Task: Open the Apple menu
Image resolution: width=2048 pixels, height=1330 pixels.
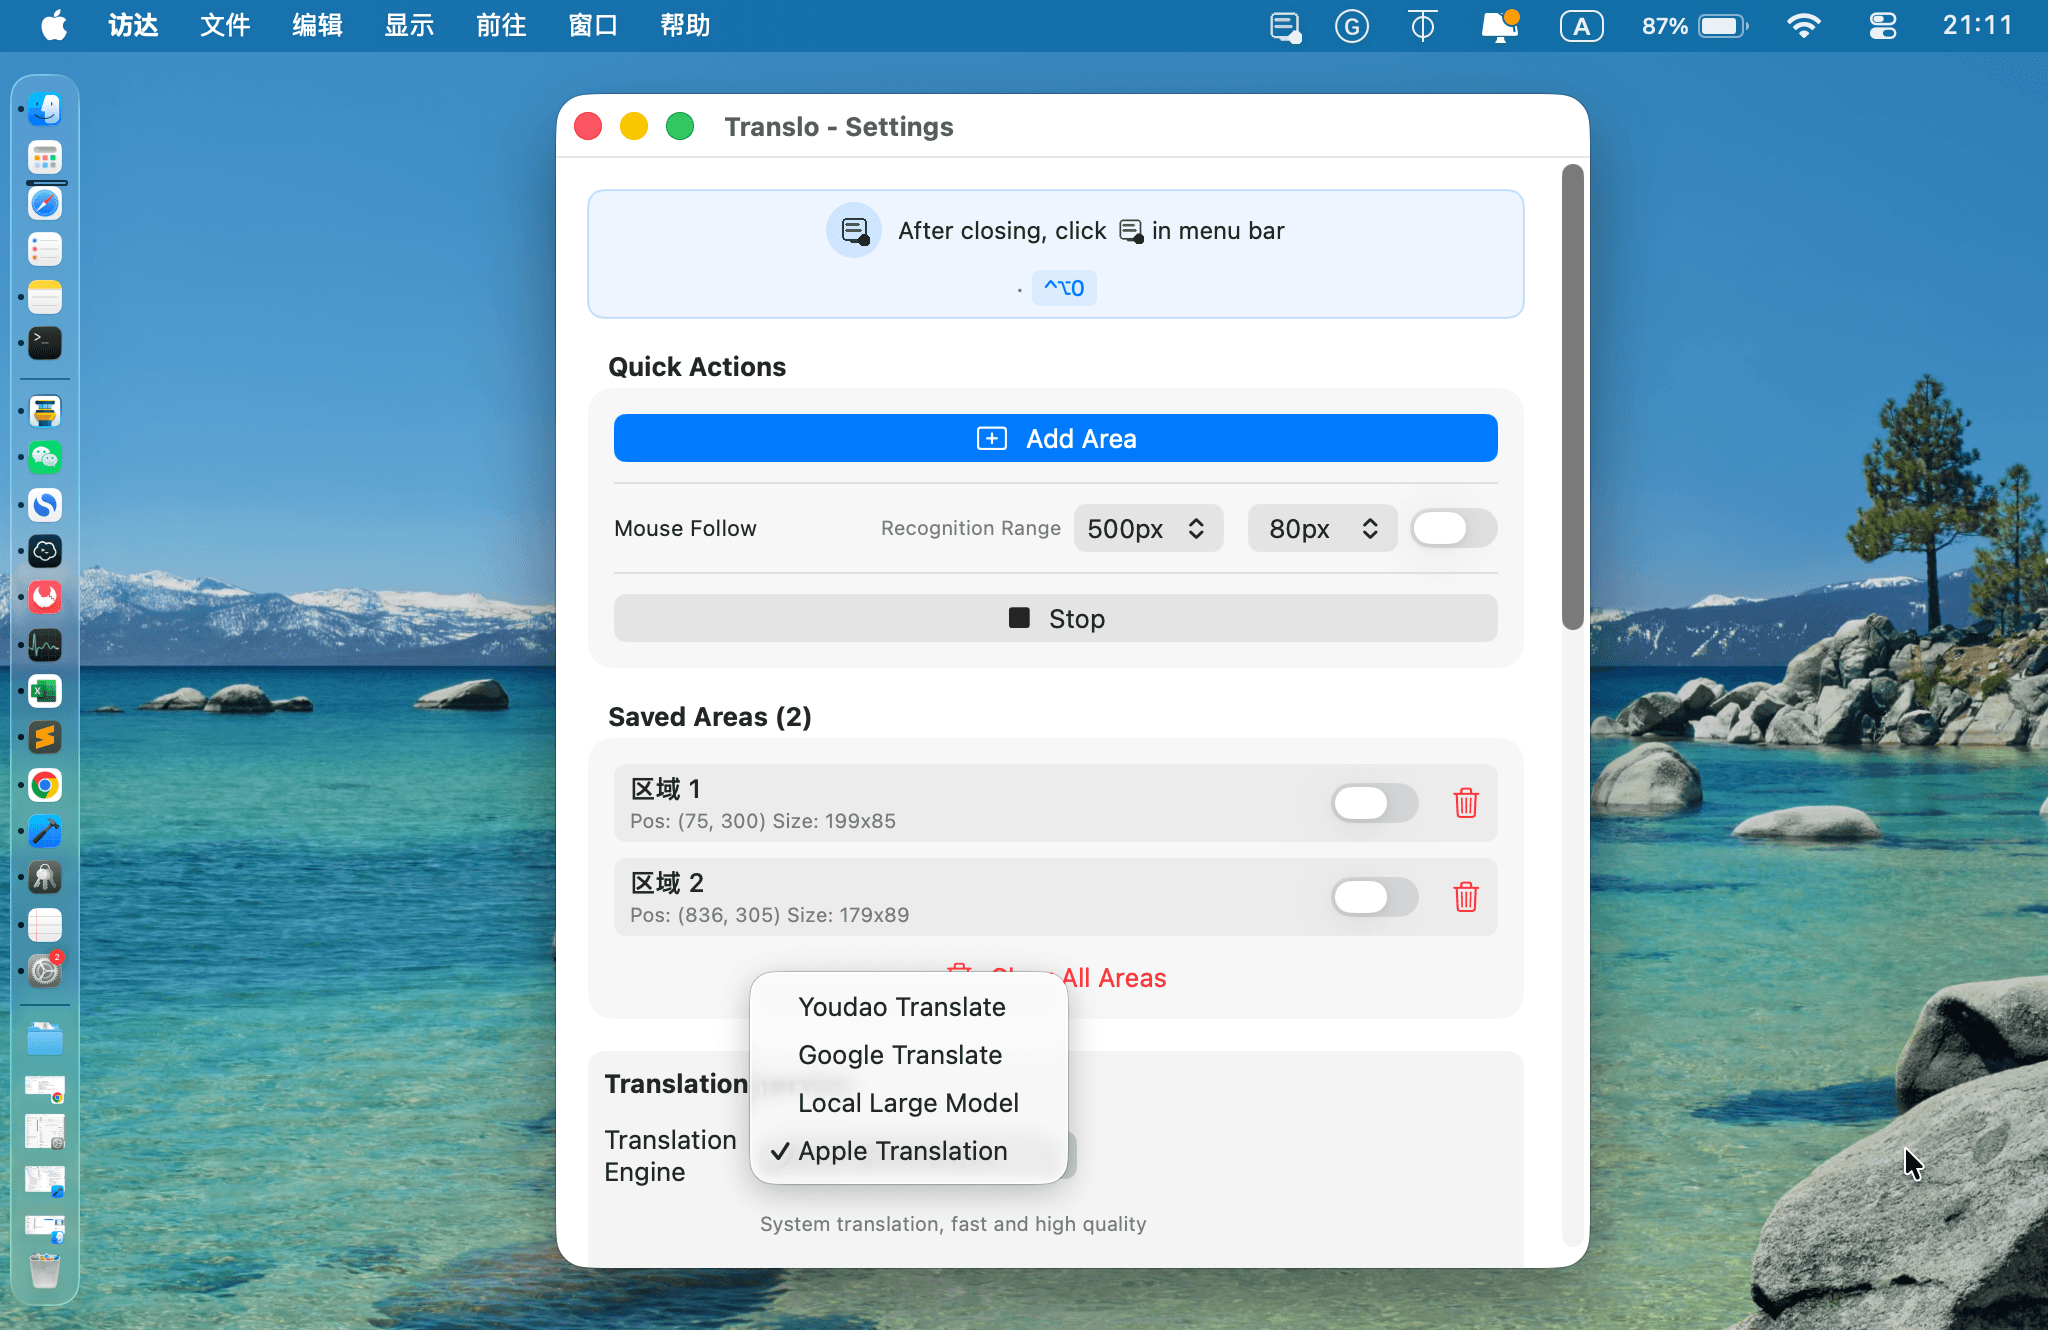Action: (54, 26)
